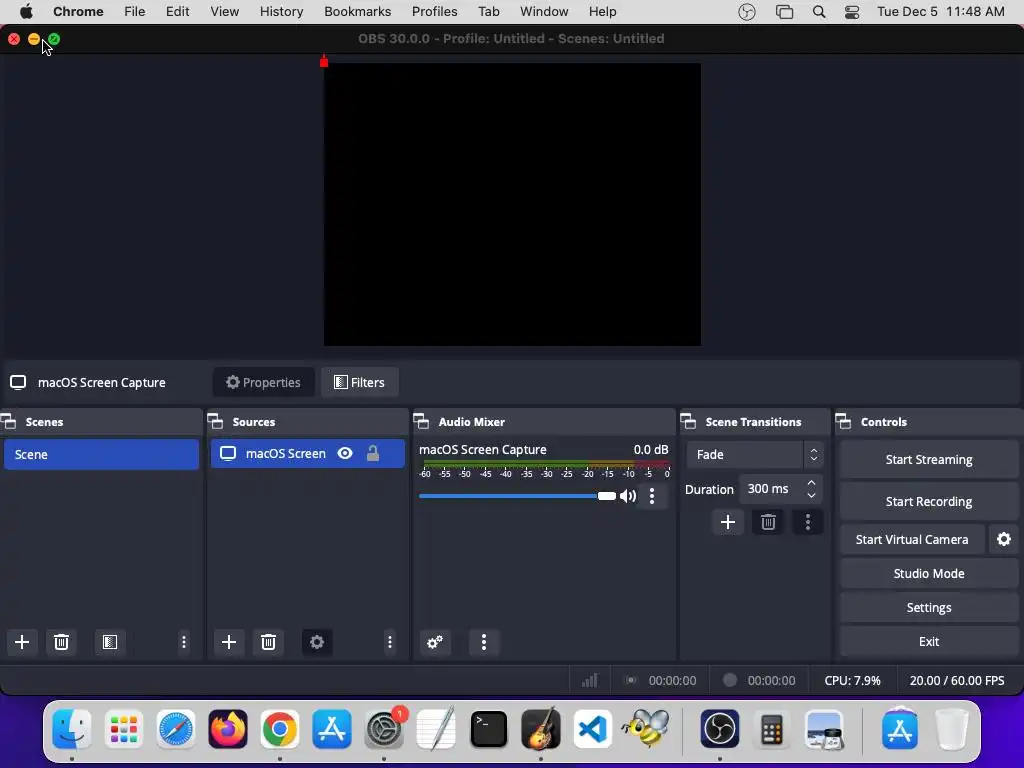Undock the Sources panel icon
The width and height of the screenshot is (1024, 768).
pyautogui.click(x=216, y=422)
